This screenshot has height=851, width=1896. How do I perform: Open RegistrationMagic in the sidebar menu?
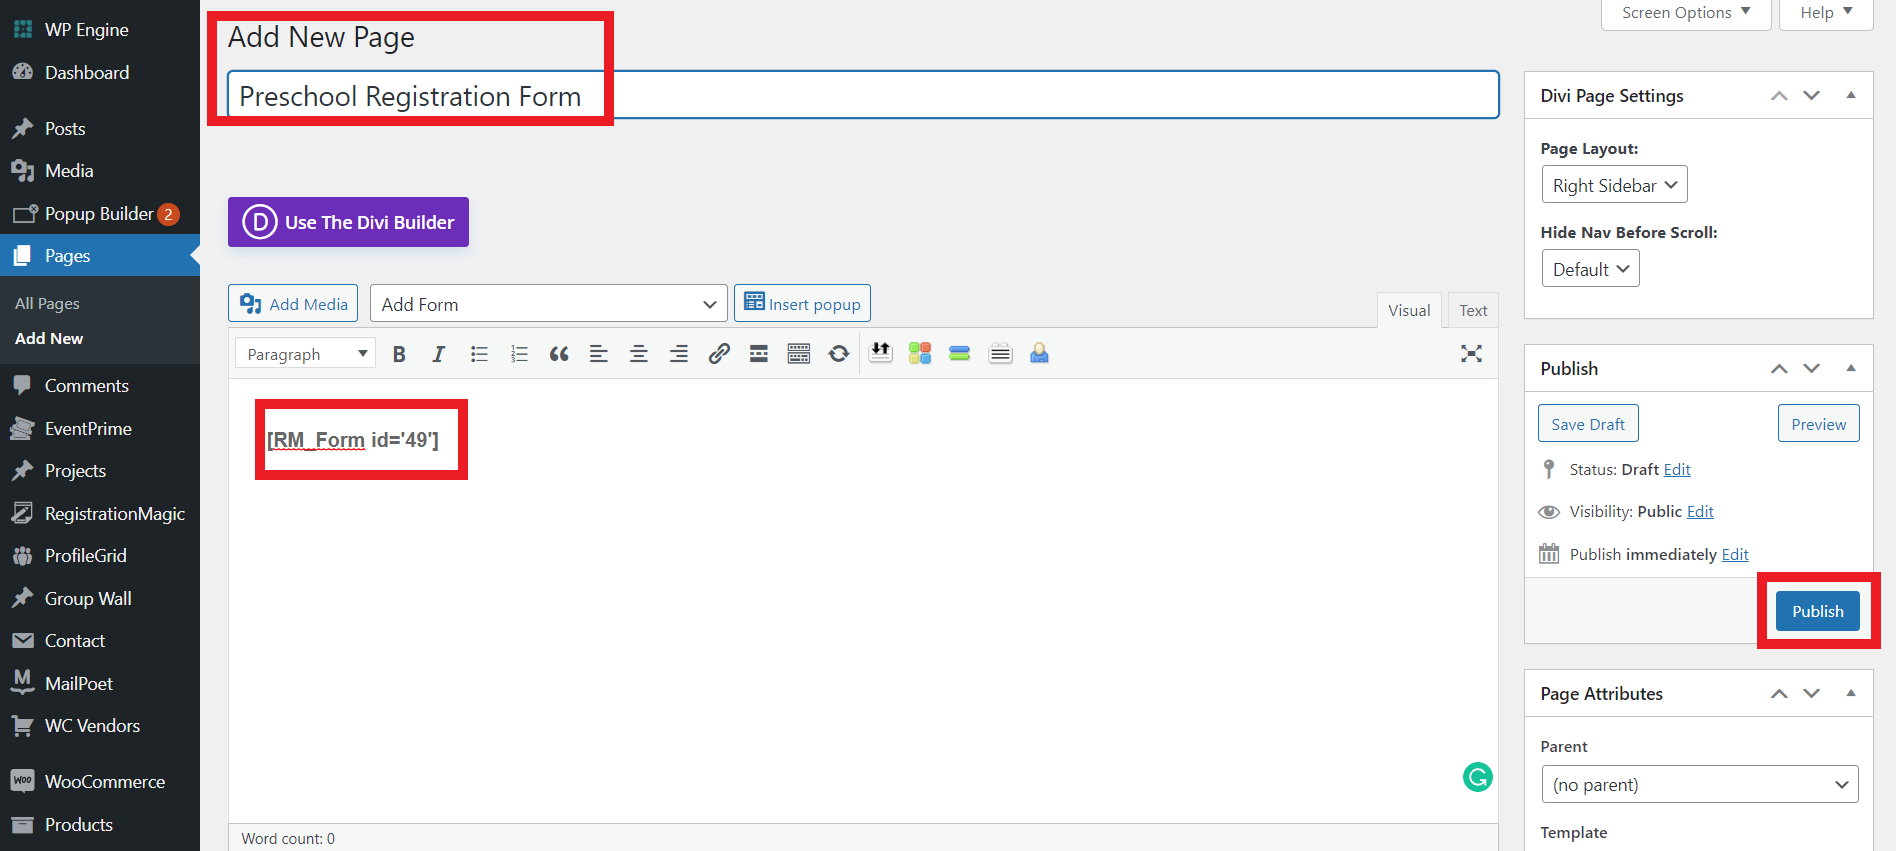click(114, 514)
